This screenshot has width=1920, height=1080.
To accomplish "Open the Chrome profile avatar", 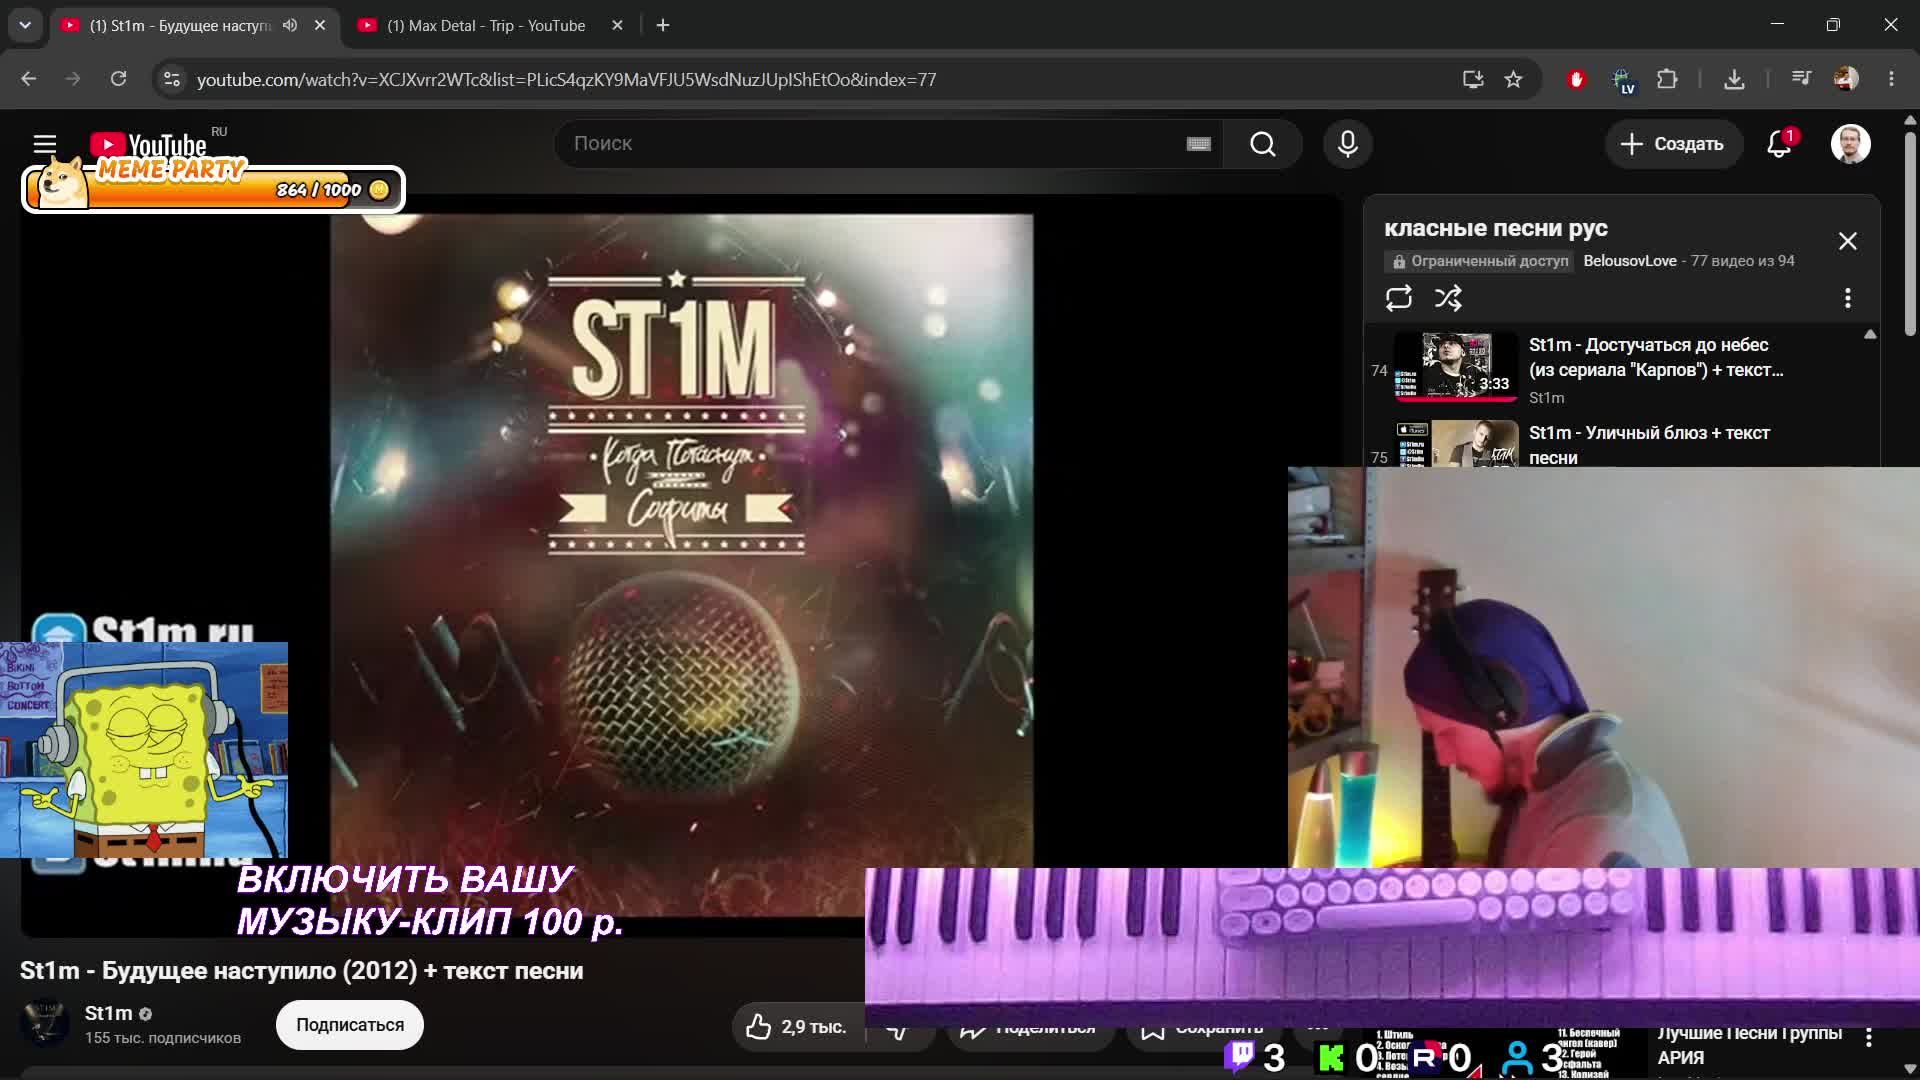I will [1847, 79].
